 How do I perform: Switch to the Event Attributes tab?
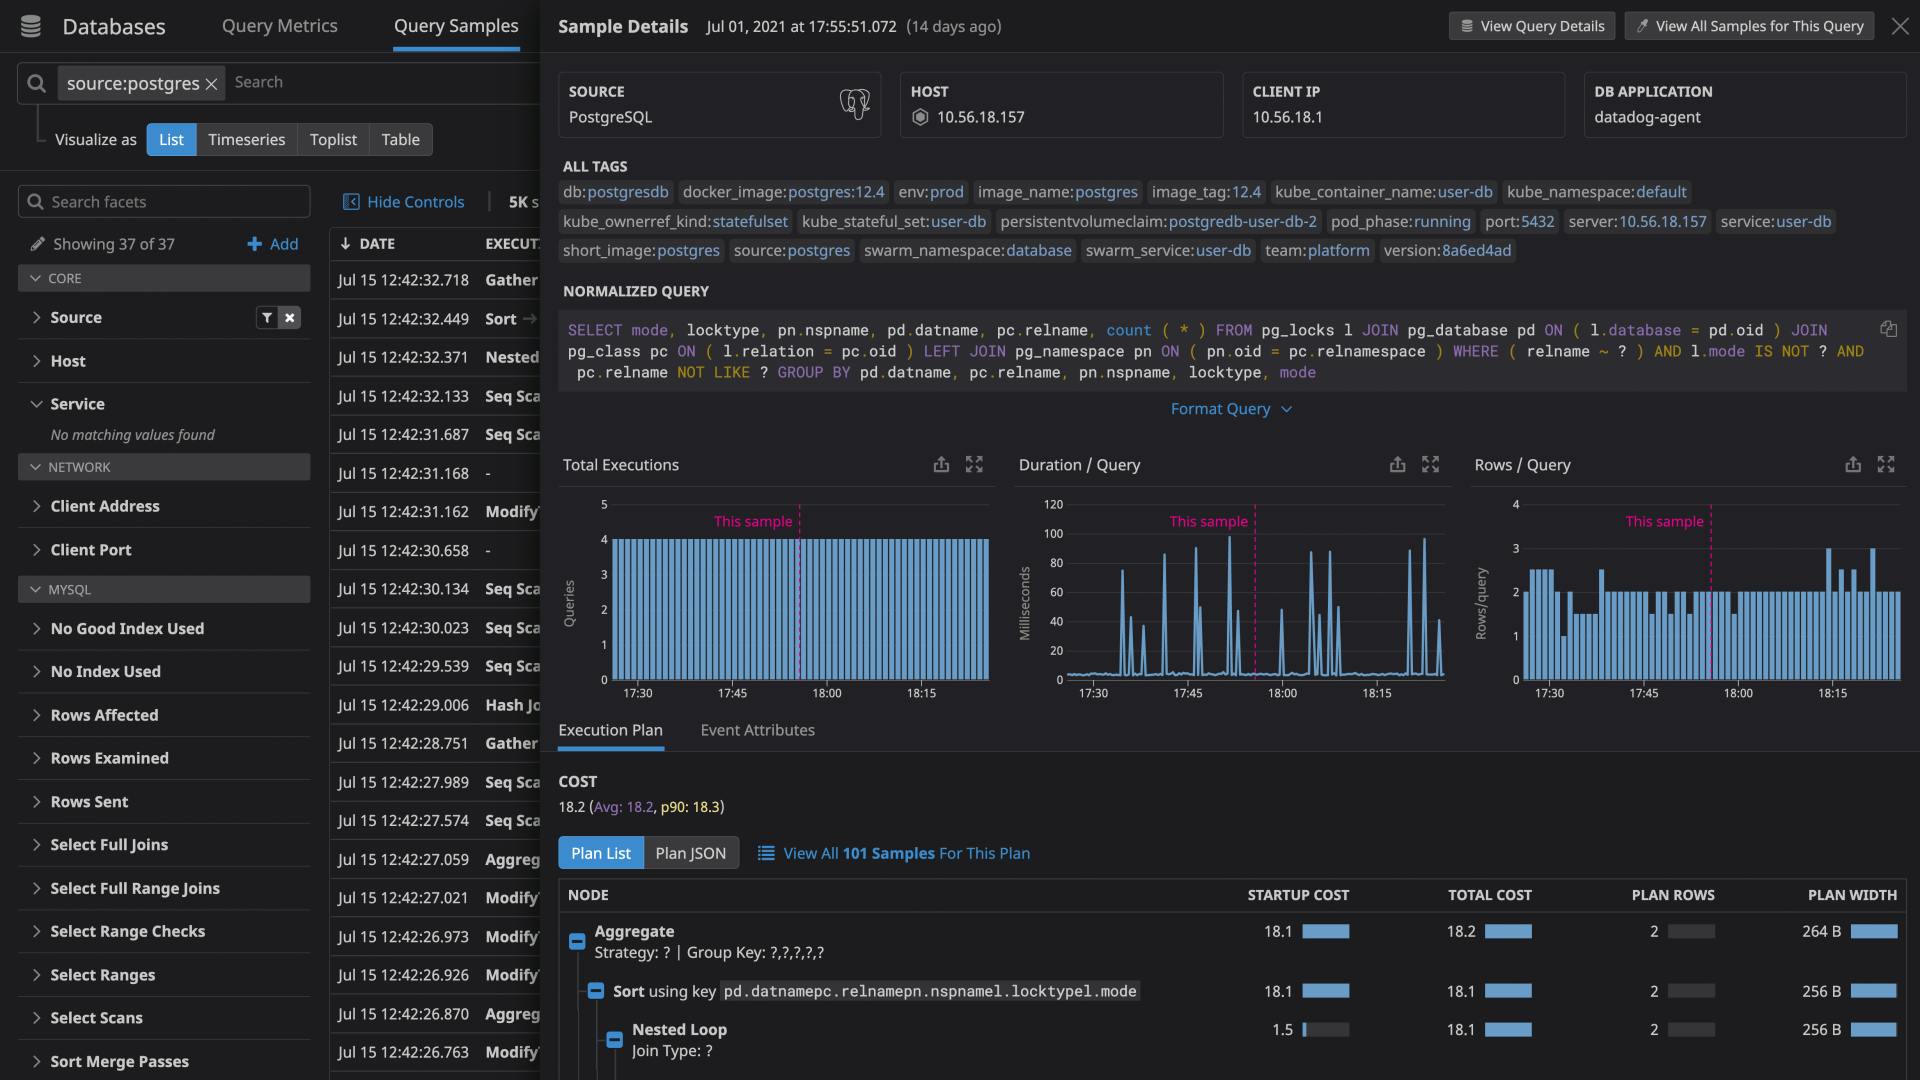coord(757,730)
